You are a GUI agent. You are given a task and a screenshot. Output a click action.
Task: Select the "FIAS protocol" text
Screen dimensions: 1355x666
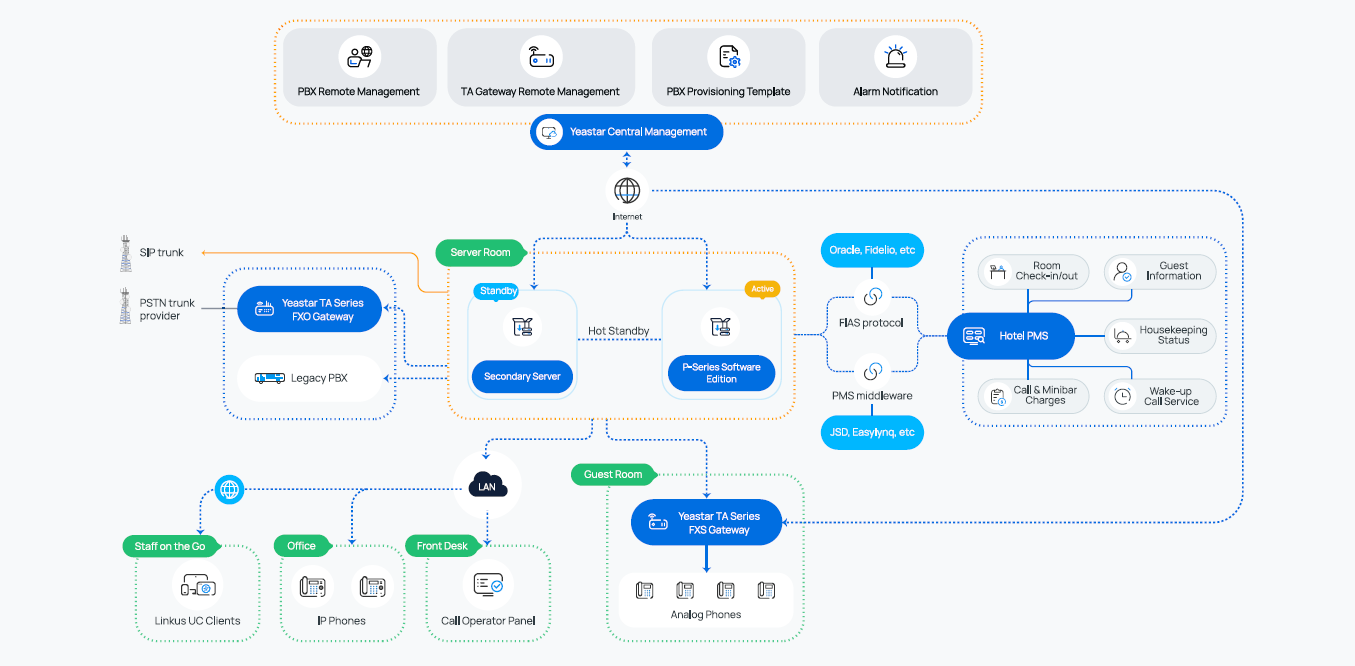coord(871,323)
